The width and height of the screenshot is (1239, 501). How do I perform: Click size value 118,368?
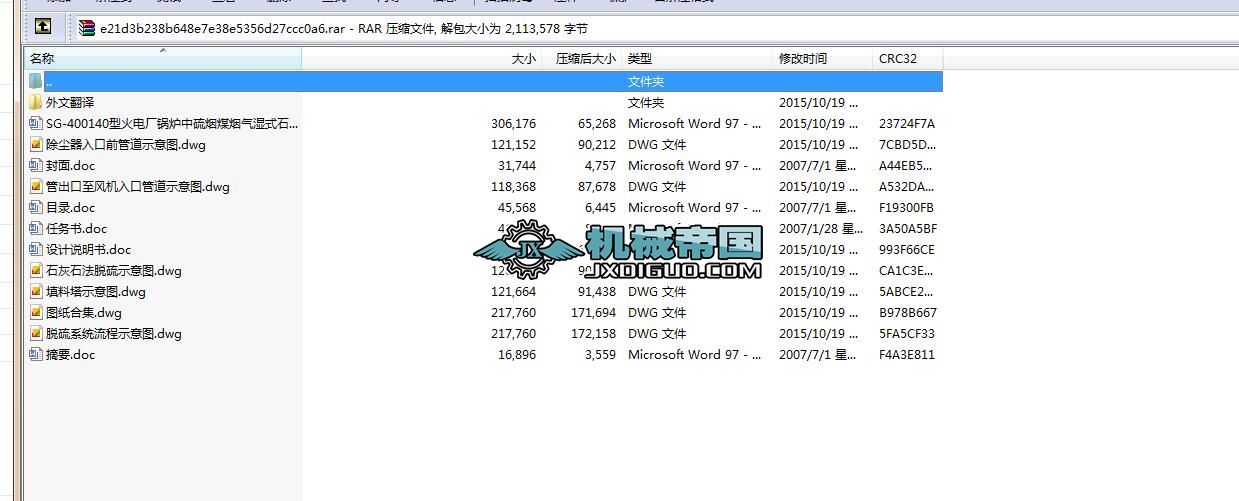tap(514, 186)
